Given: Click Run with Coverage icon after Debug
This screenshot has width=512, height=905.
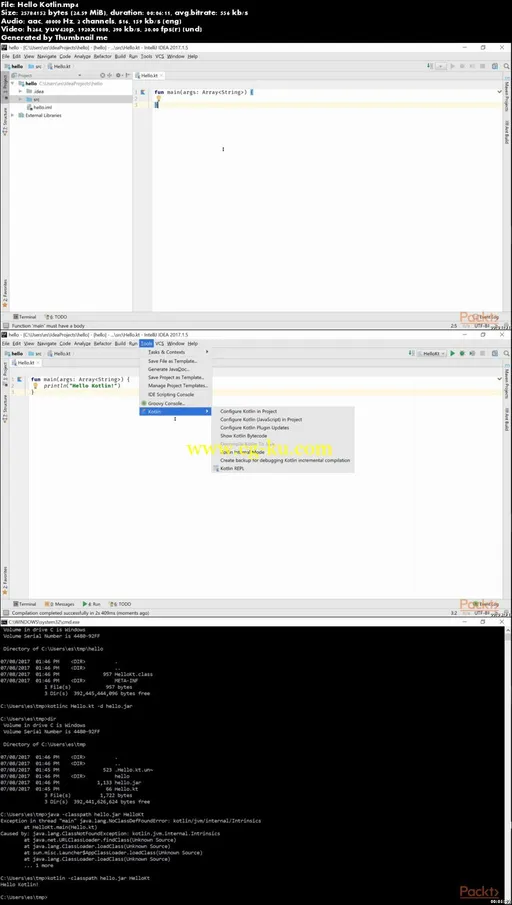Looking at the screenshot, I should coord(471,353).
